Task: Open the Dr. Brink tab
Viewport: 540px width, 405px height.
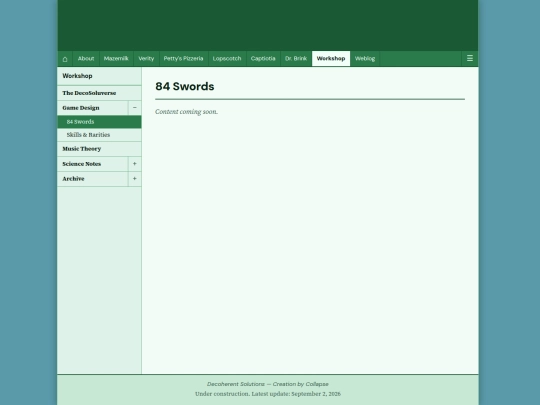Action: [x=296, y=59]
